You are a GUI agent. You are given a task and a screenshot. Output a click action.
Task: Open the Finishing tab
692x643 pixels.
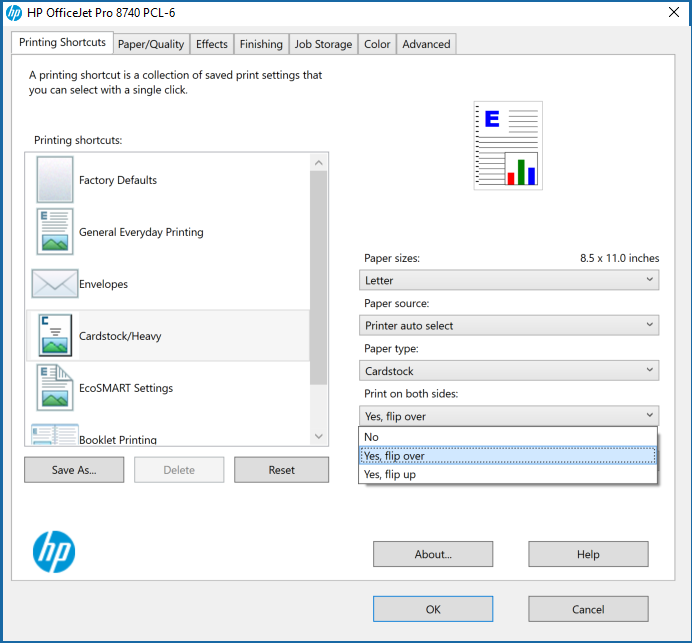(261, 44)
